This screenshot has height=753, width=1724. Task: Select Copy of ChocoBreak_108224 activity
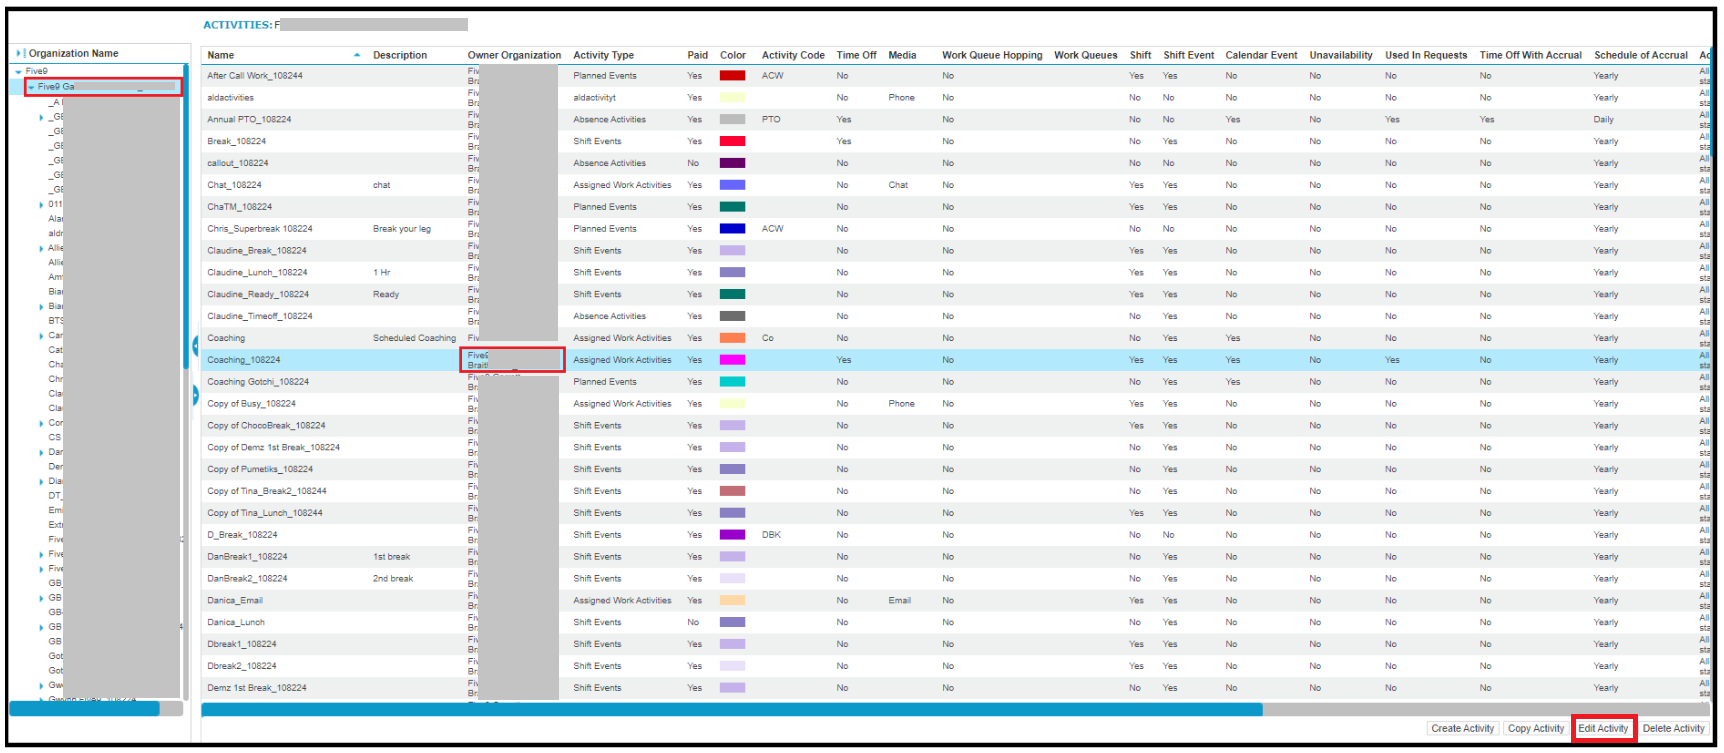tap(955, 426)
